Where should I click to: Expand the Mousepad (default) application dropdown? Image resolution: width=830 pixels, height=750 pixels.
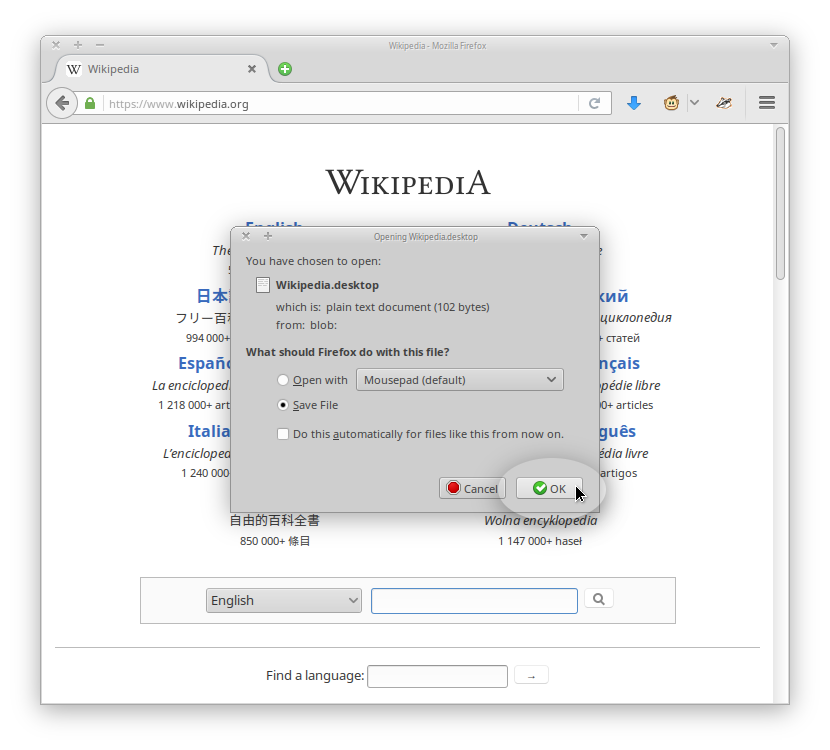pyautogui.click(x=459, y=380)
